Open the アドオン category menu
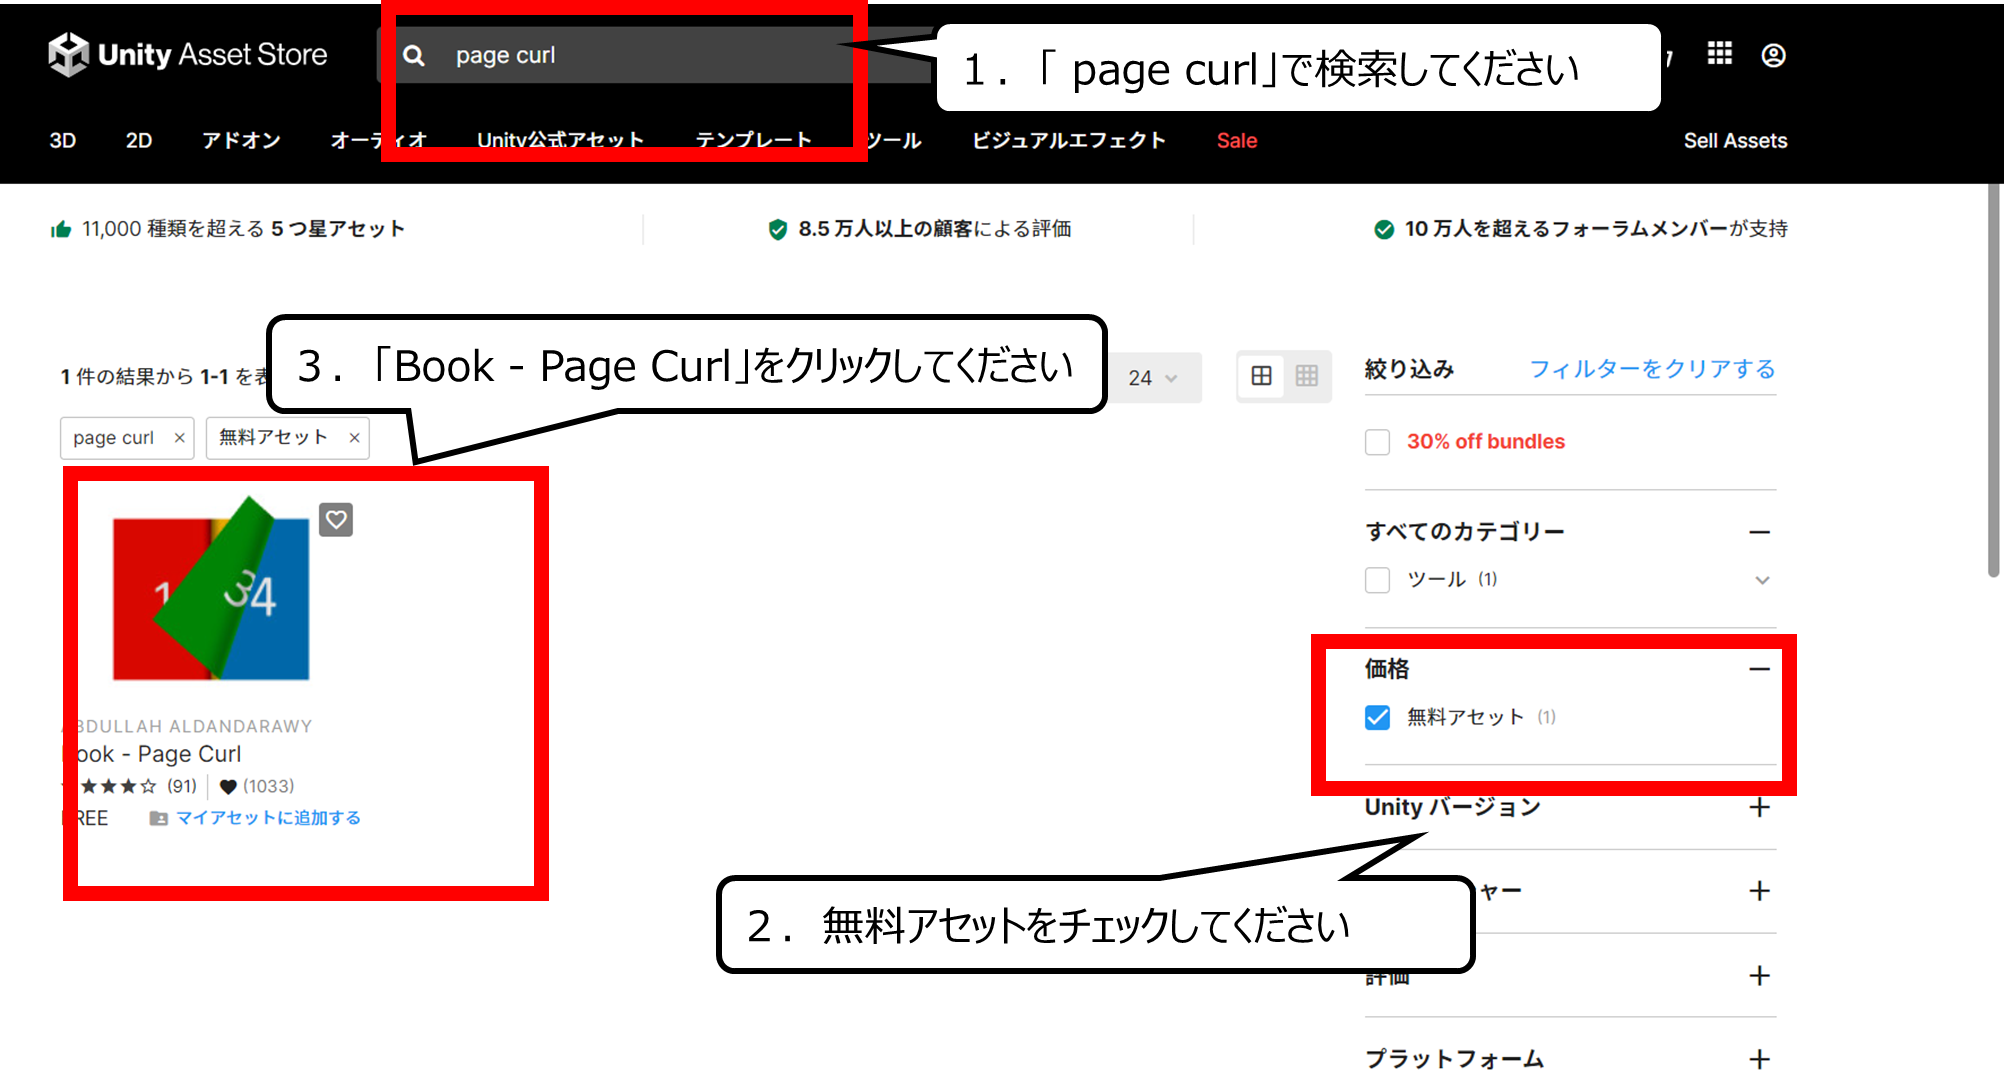 241,141
